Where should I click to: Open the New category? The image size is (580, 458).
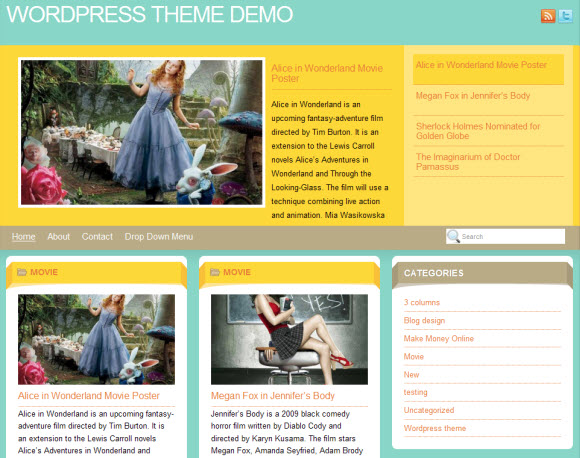[411, 375]
